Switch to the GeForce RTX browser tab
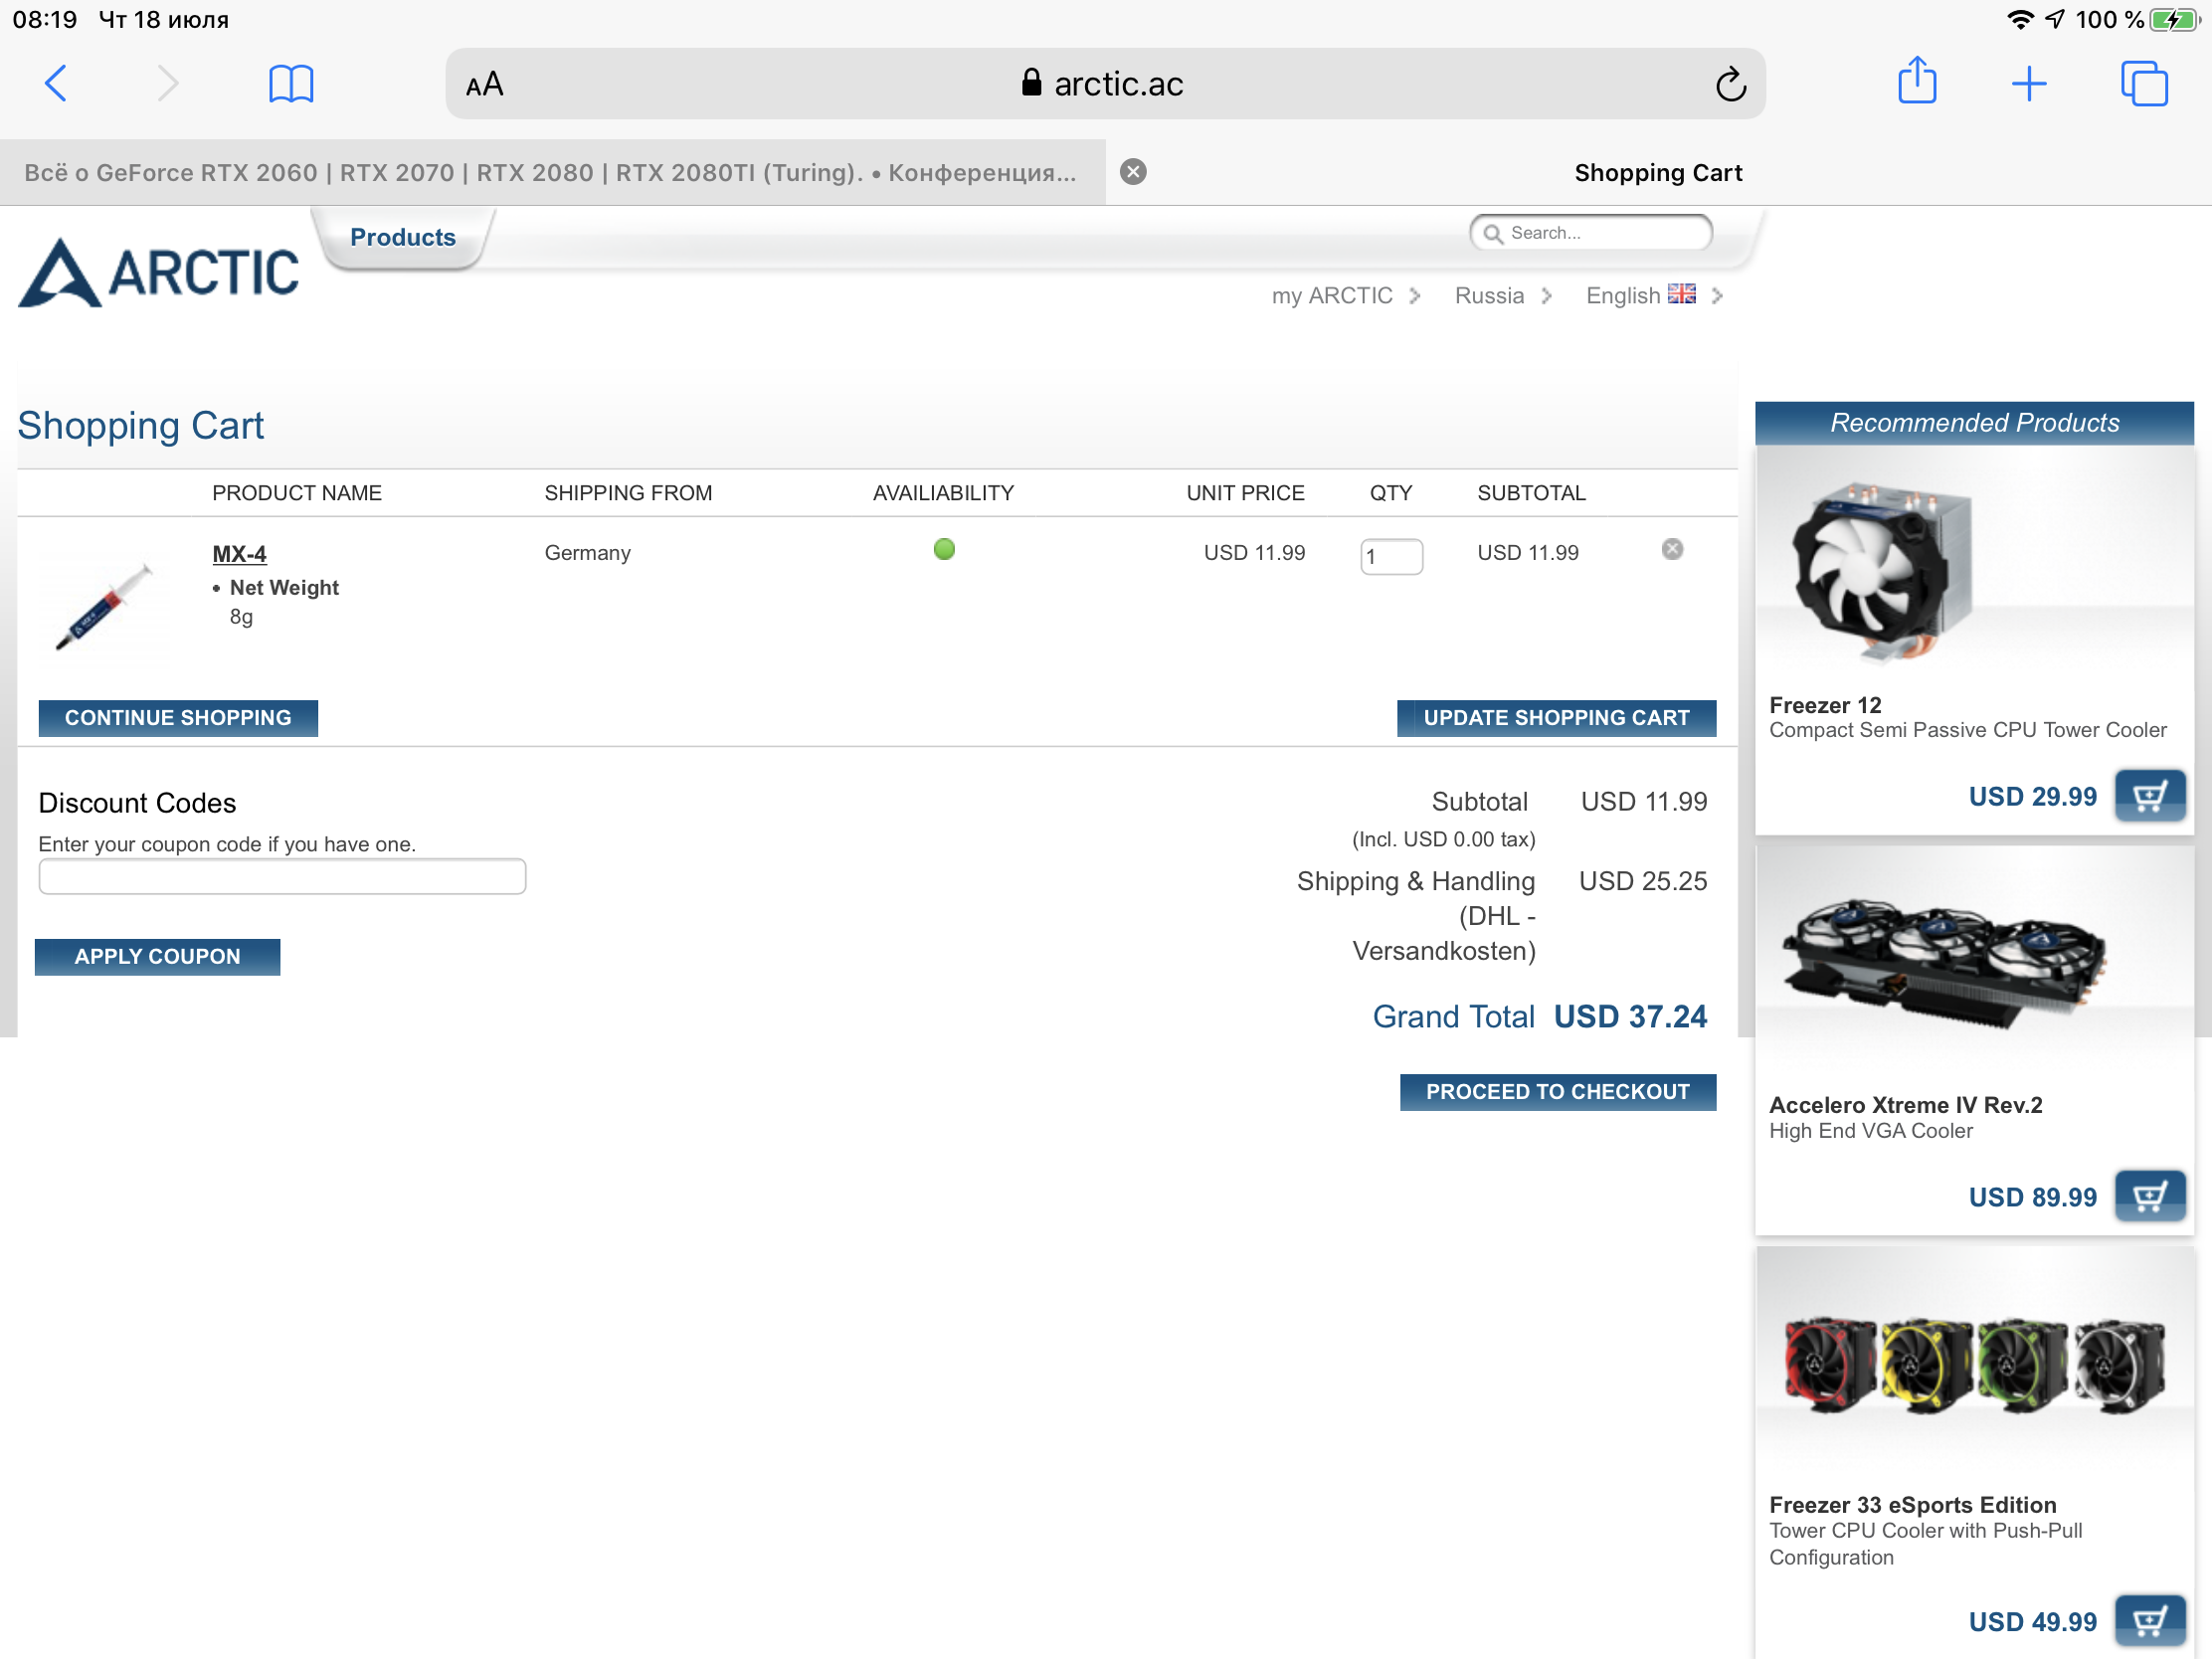 pos(550,173)
